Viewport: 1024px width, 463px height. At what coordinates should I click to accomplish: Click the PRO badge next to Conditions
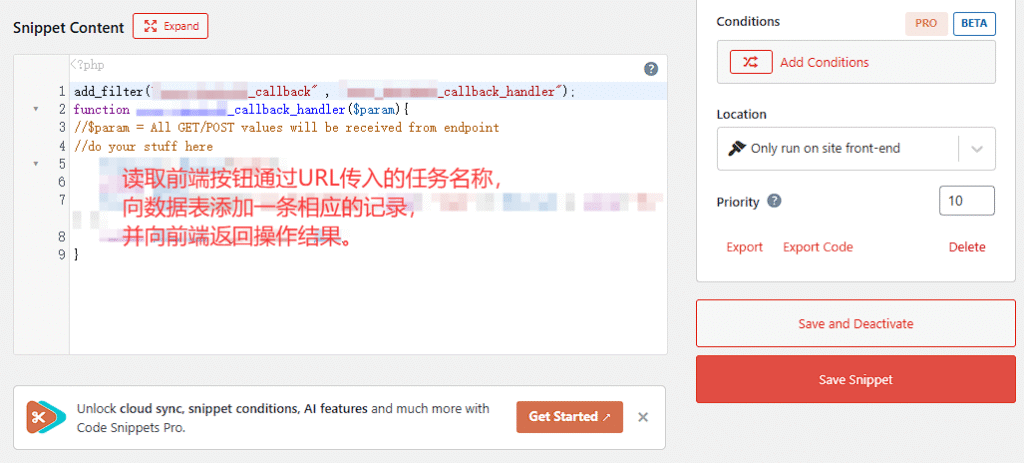click(x=925, y=24)
